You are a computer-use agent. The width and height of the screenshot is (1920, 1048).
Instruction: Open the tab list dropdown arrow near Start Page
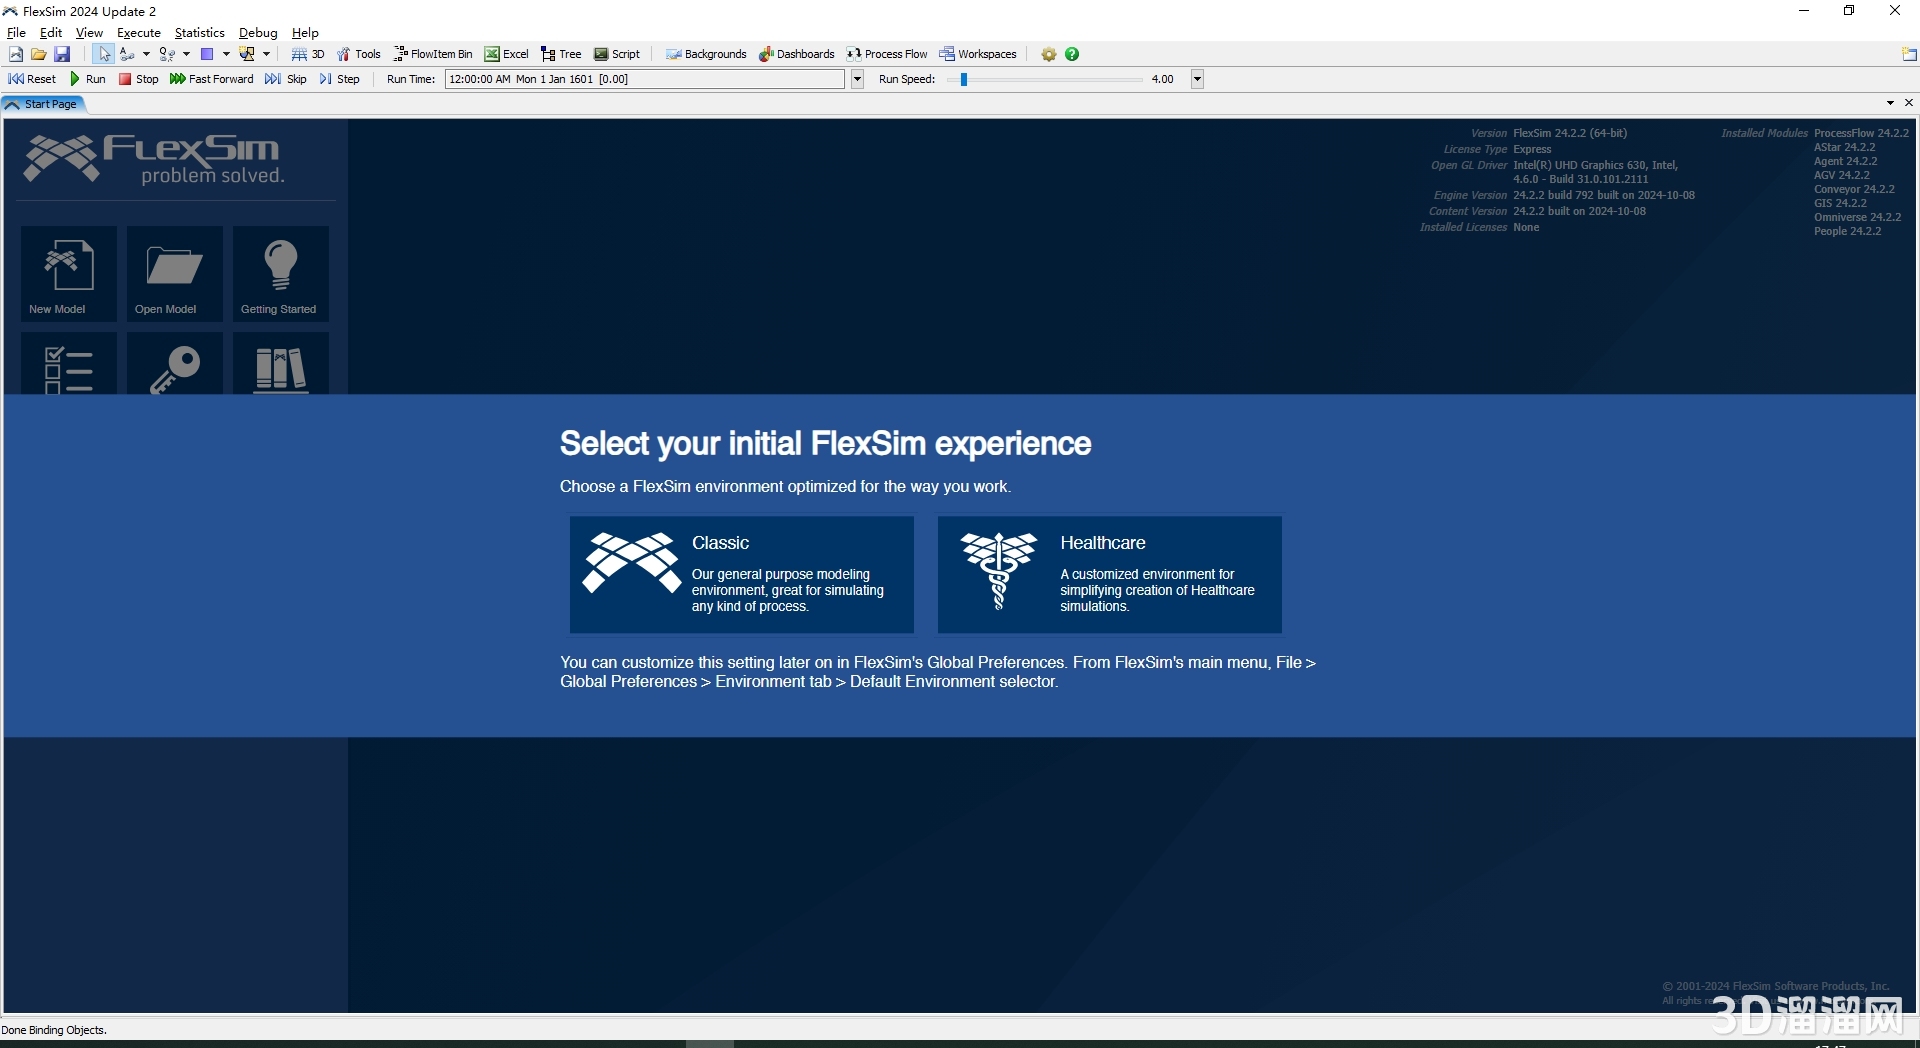point(1890,103)
